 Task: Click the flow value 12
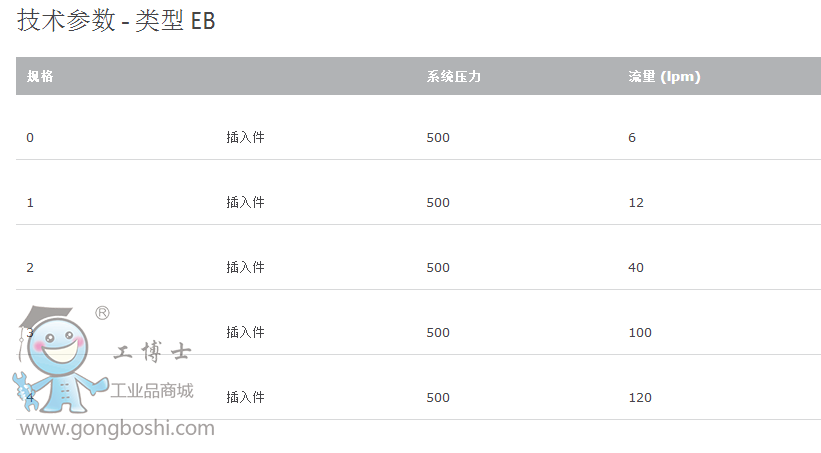pyautogui.click(x=636, y=203)
